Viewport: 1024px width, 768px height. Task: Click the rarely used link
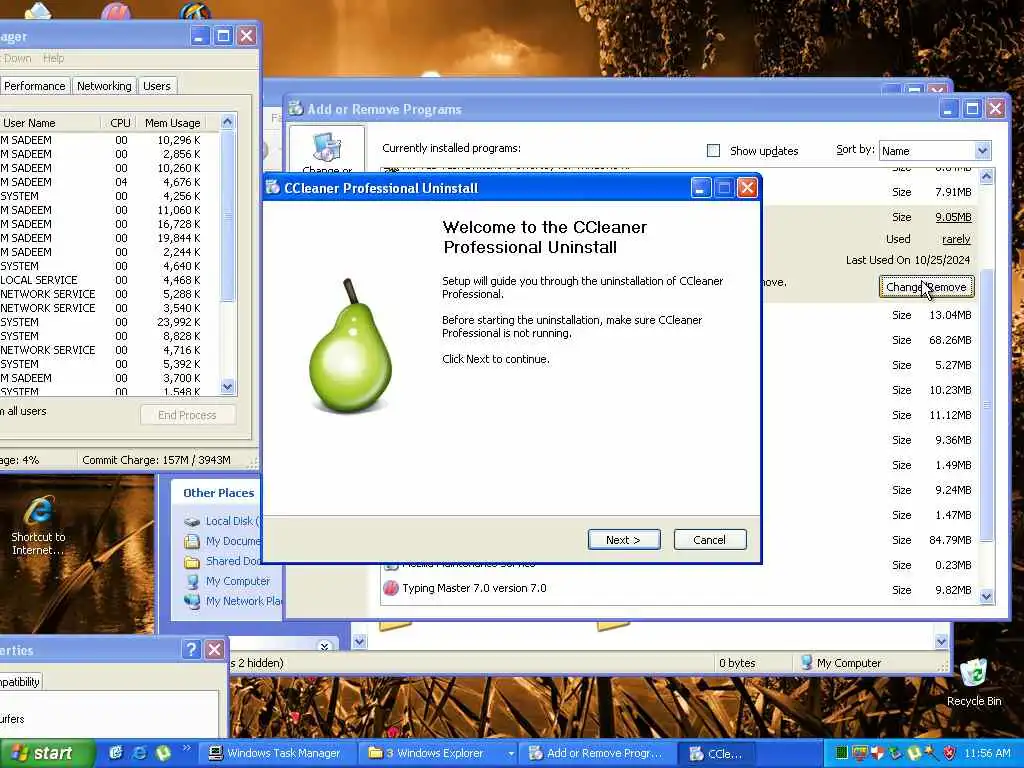click(x=956, y=239)
